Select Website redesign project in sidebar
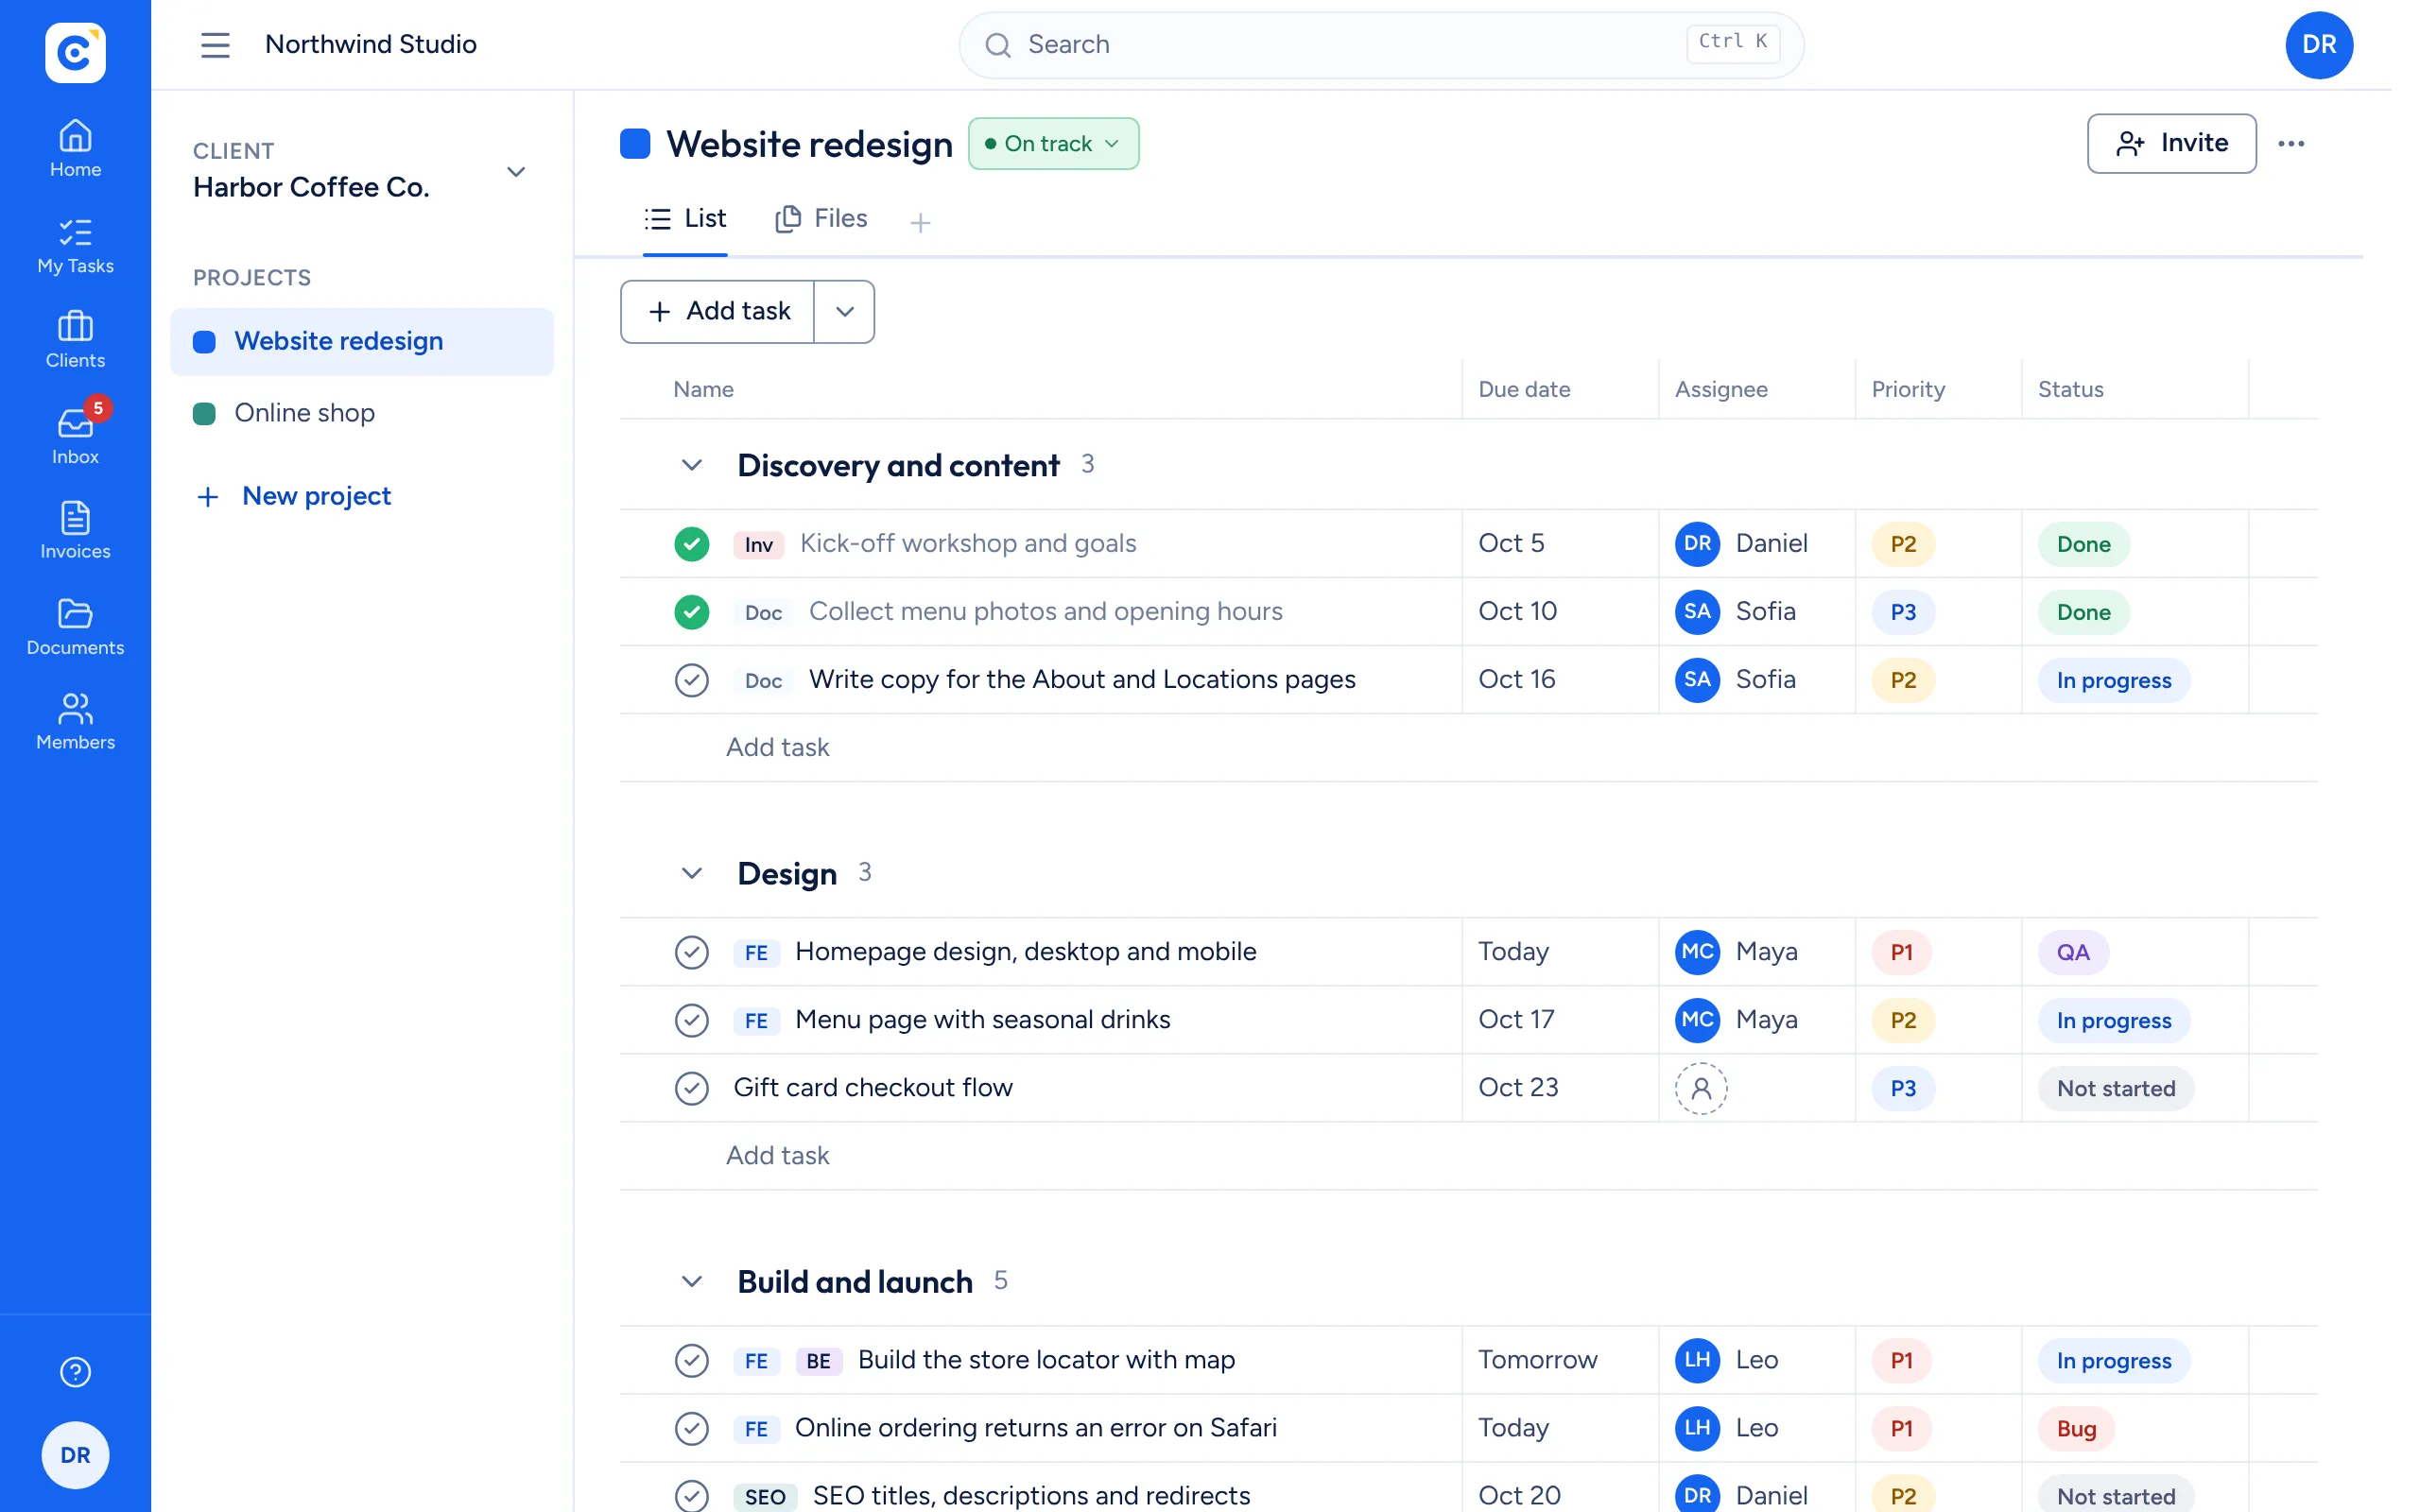The height and width of the screenshot is (1512, 2420). tap(361, 342)
